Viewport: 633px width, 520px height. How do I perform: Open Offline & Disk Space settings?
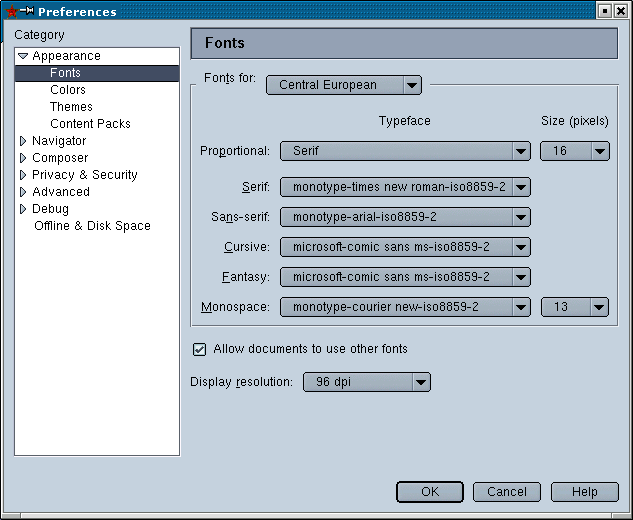(x=92, y=226)
